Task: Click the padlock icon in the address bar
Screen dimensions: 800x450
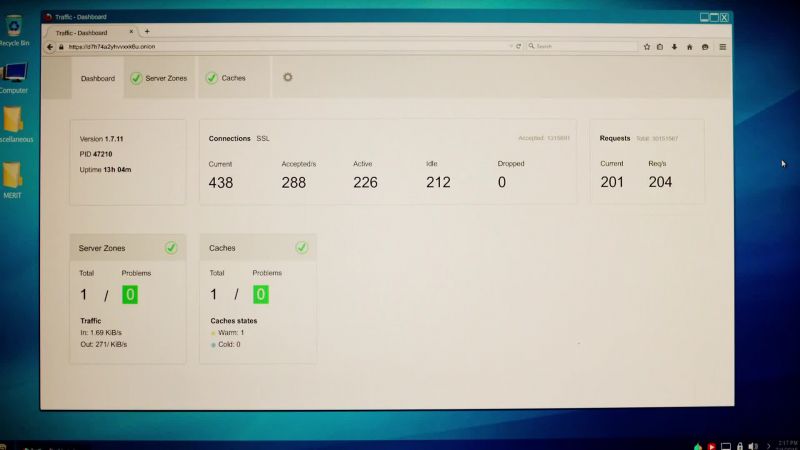Action: tap(61, 47)
